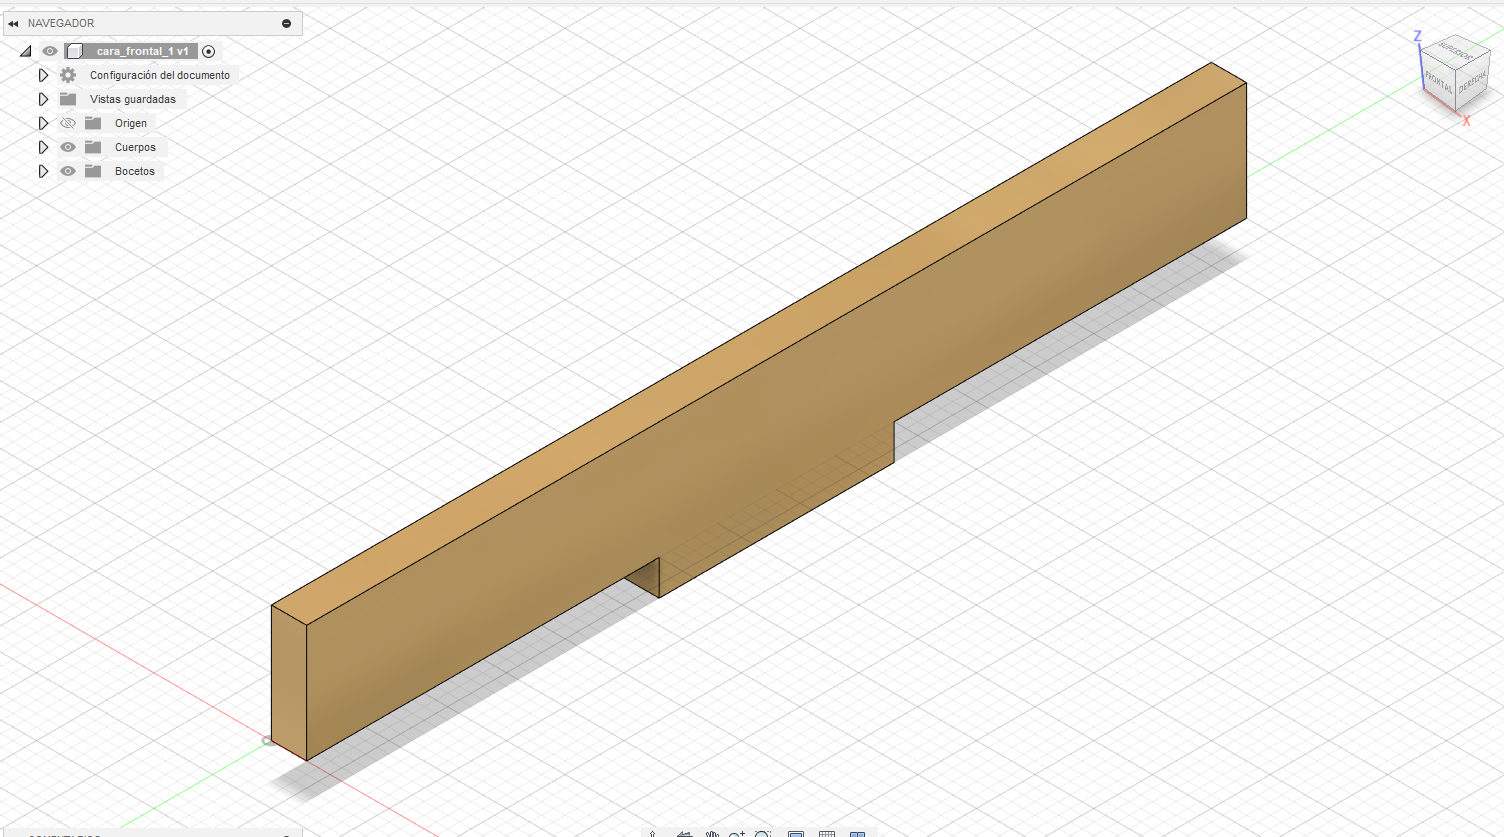Viewport: 1504px width, 837px height.
Task: Open the Display Settings icon
Action: (795, 833)
